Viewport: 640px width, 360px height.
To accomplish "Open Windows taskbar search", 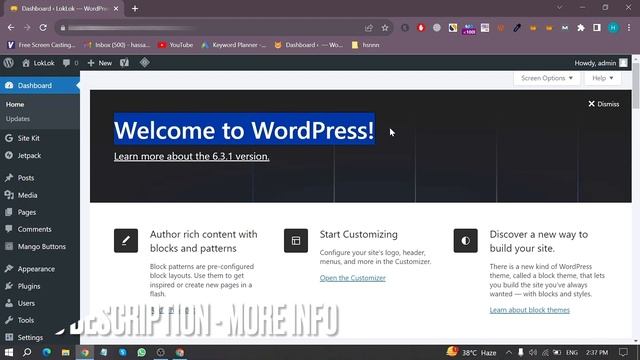I will click(27, 352).
